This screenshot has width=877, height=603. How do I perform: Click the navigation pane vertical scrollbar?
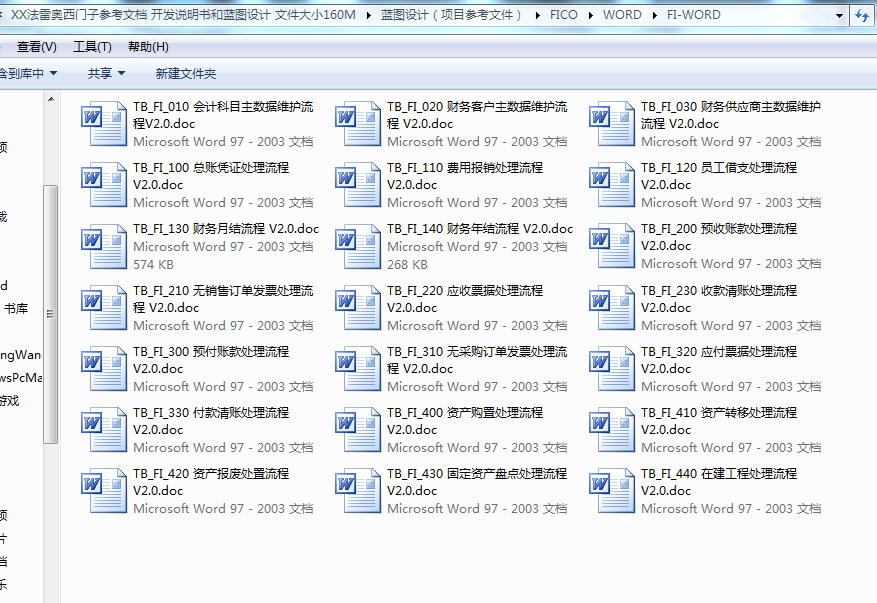[51, 310]
